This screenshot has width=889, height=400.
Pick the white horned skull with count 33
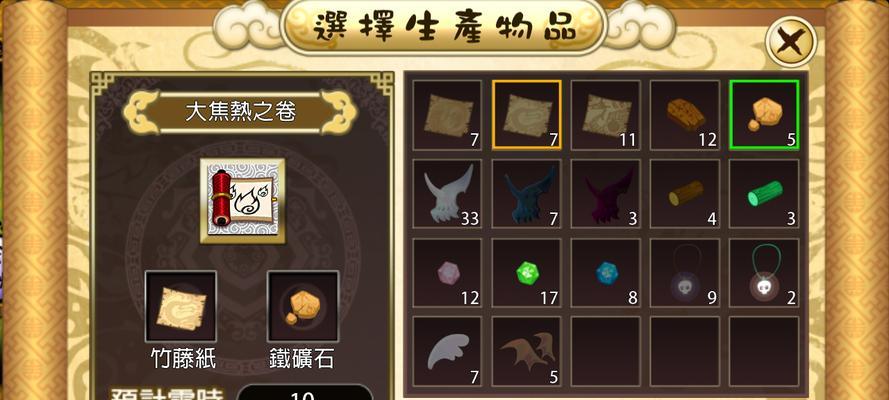point(447,194)
